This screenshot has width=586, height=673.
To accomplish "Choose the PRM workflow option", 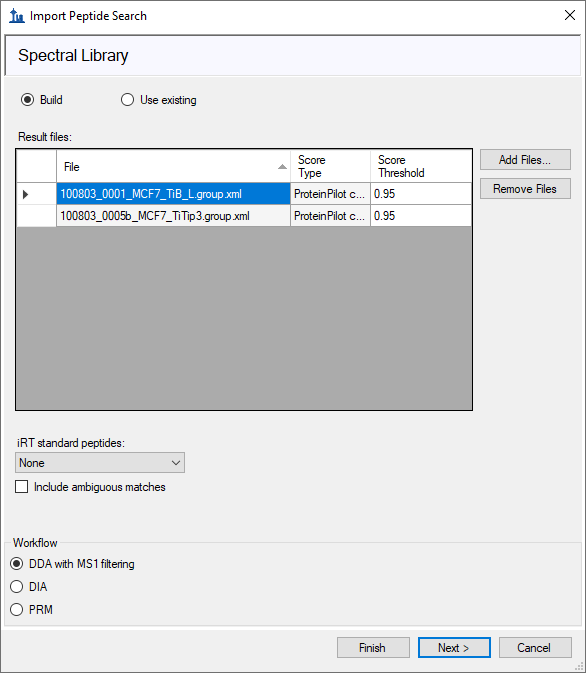I will click(x=17, y=609).
